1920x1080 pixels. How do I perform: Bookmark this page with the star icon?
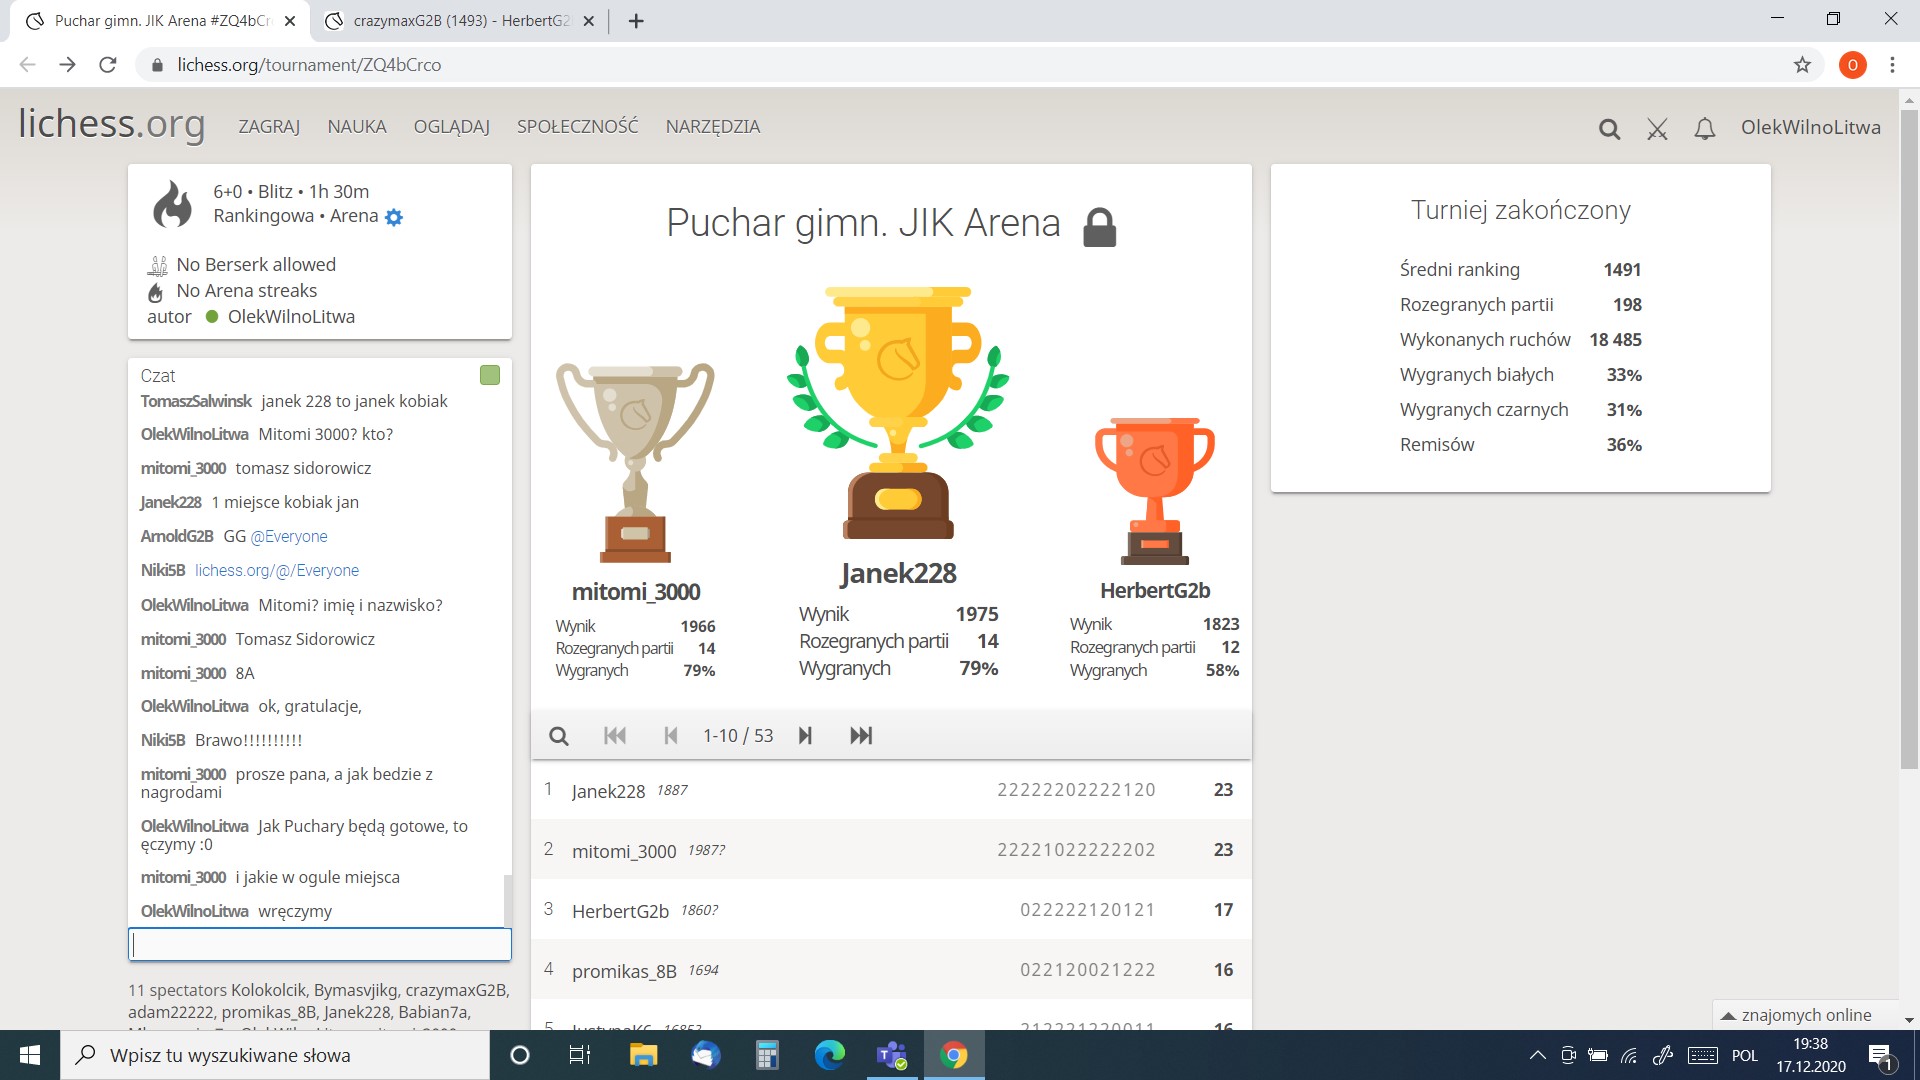pyautogui.click(x=1802, y=65)
